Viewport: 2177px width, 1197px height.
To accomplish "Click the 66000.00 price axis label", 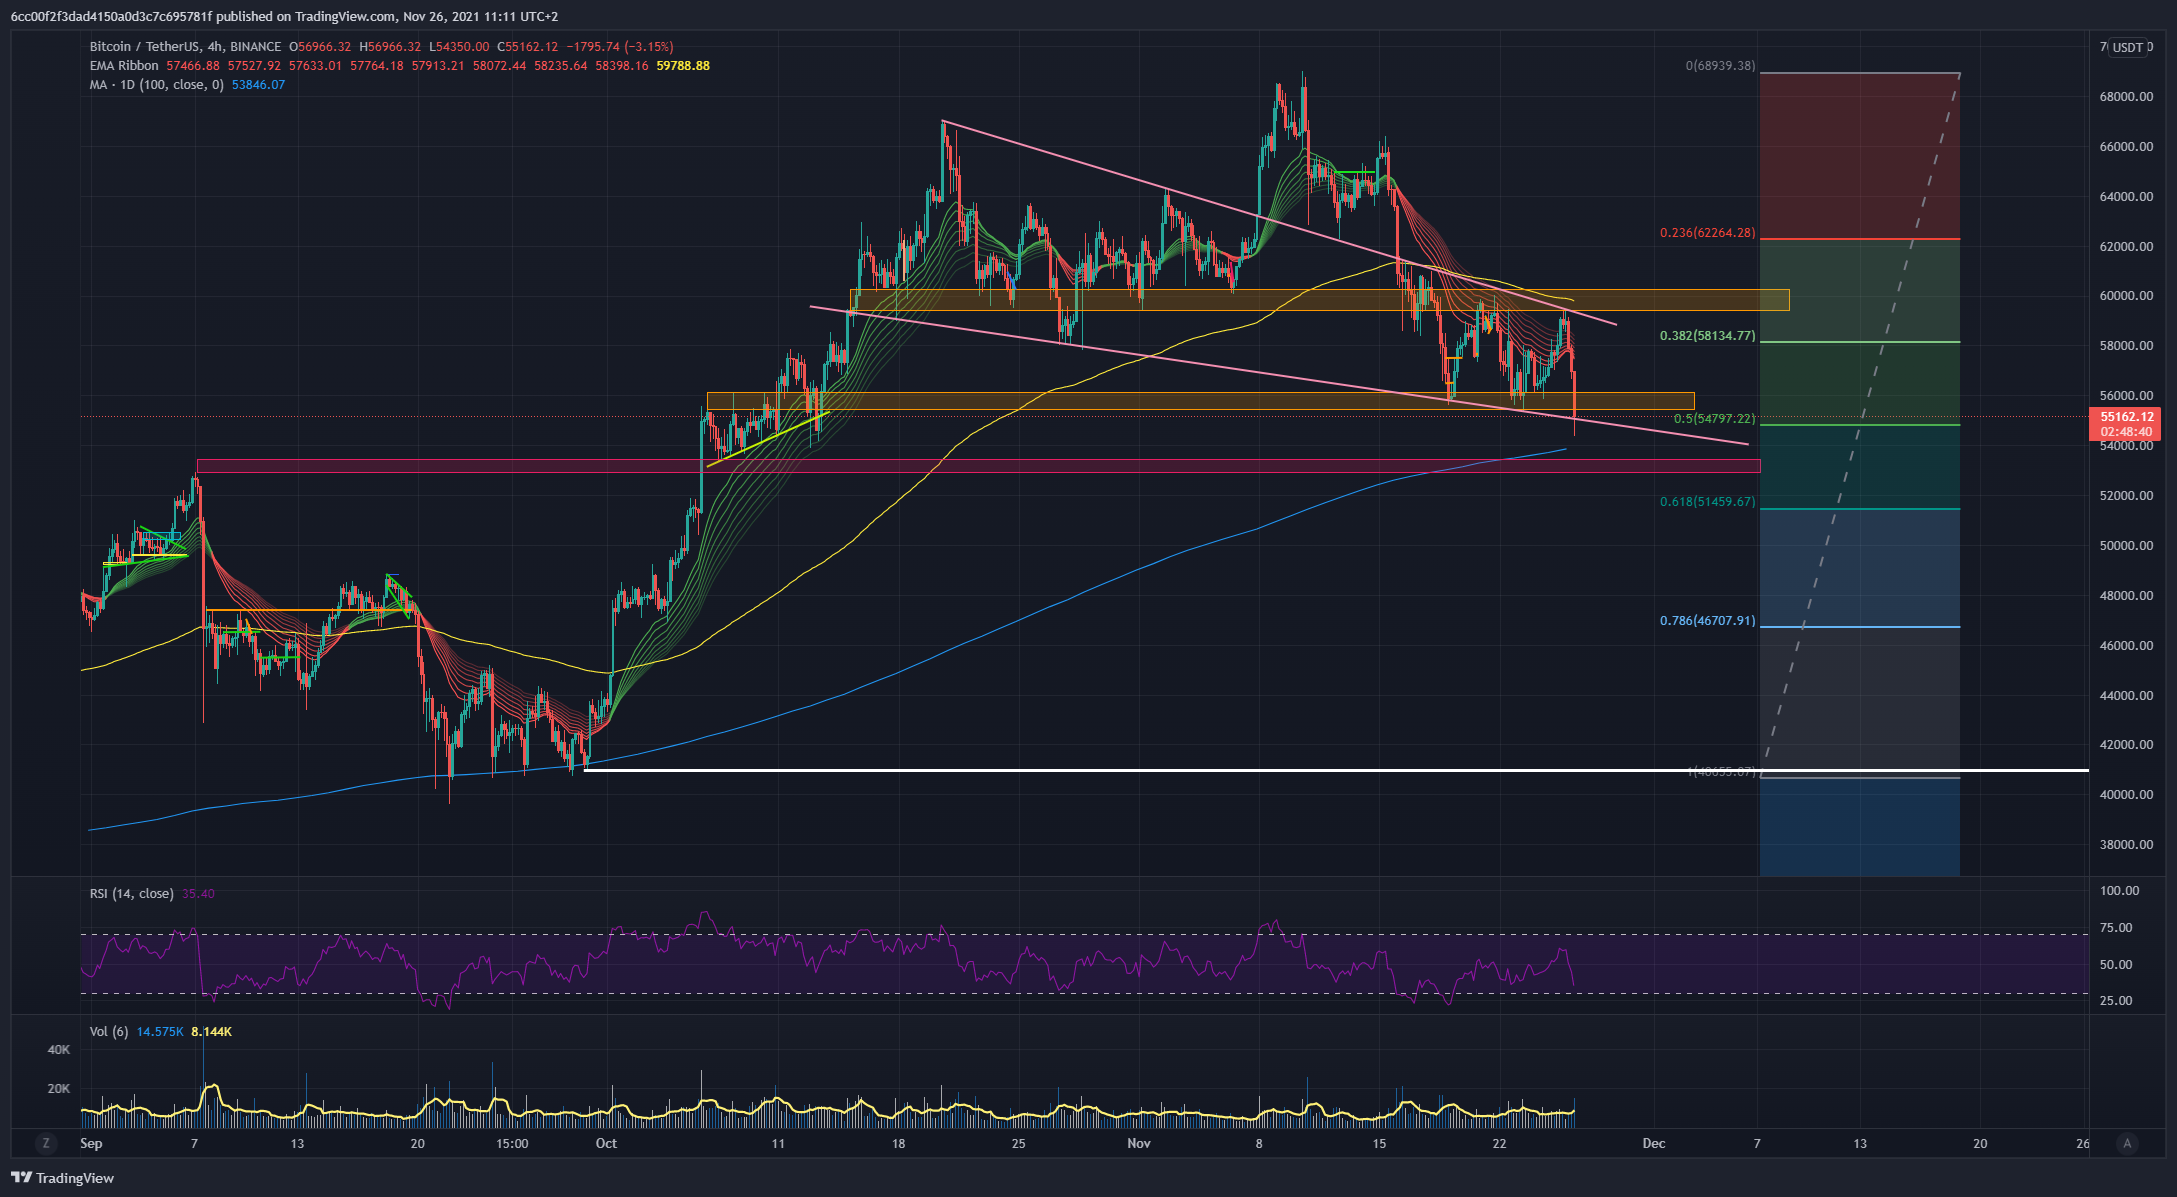I will tap(2126, 147).
